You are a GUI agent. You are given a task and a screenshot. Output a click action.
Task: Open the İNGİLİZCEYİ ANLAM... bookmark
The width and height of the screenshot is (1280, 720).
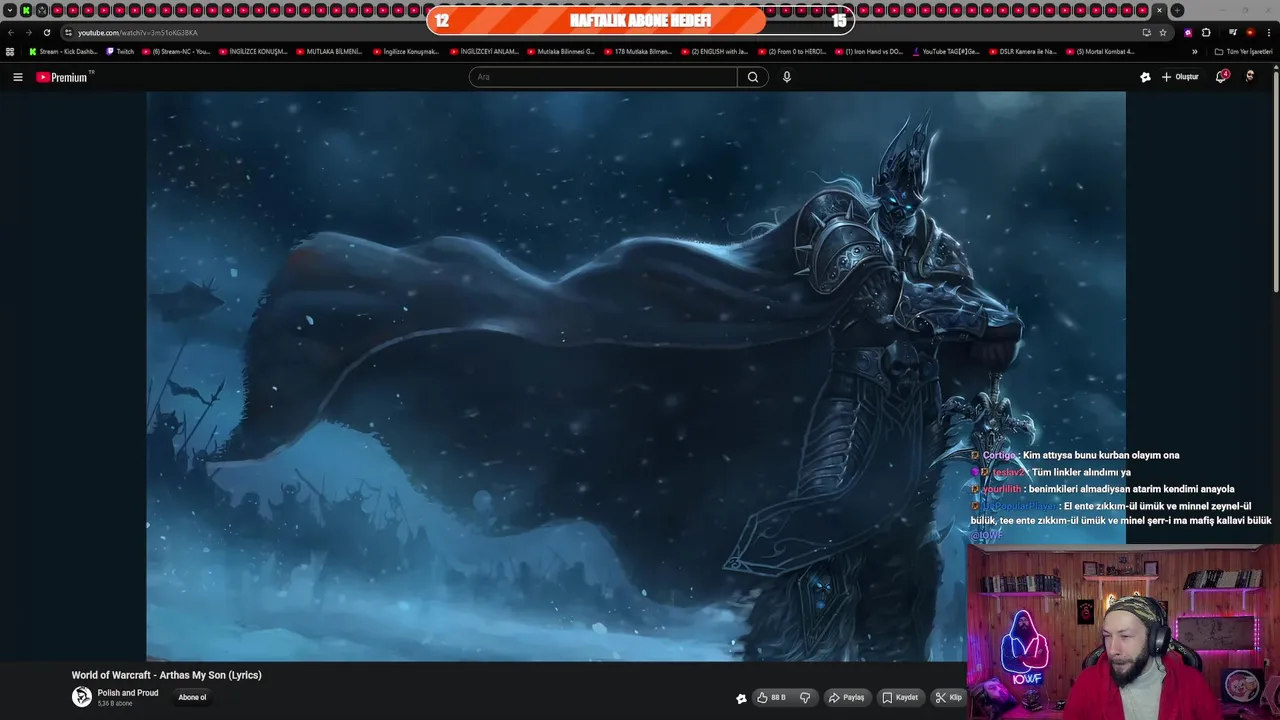[x=484, y=51]
